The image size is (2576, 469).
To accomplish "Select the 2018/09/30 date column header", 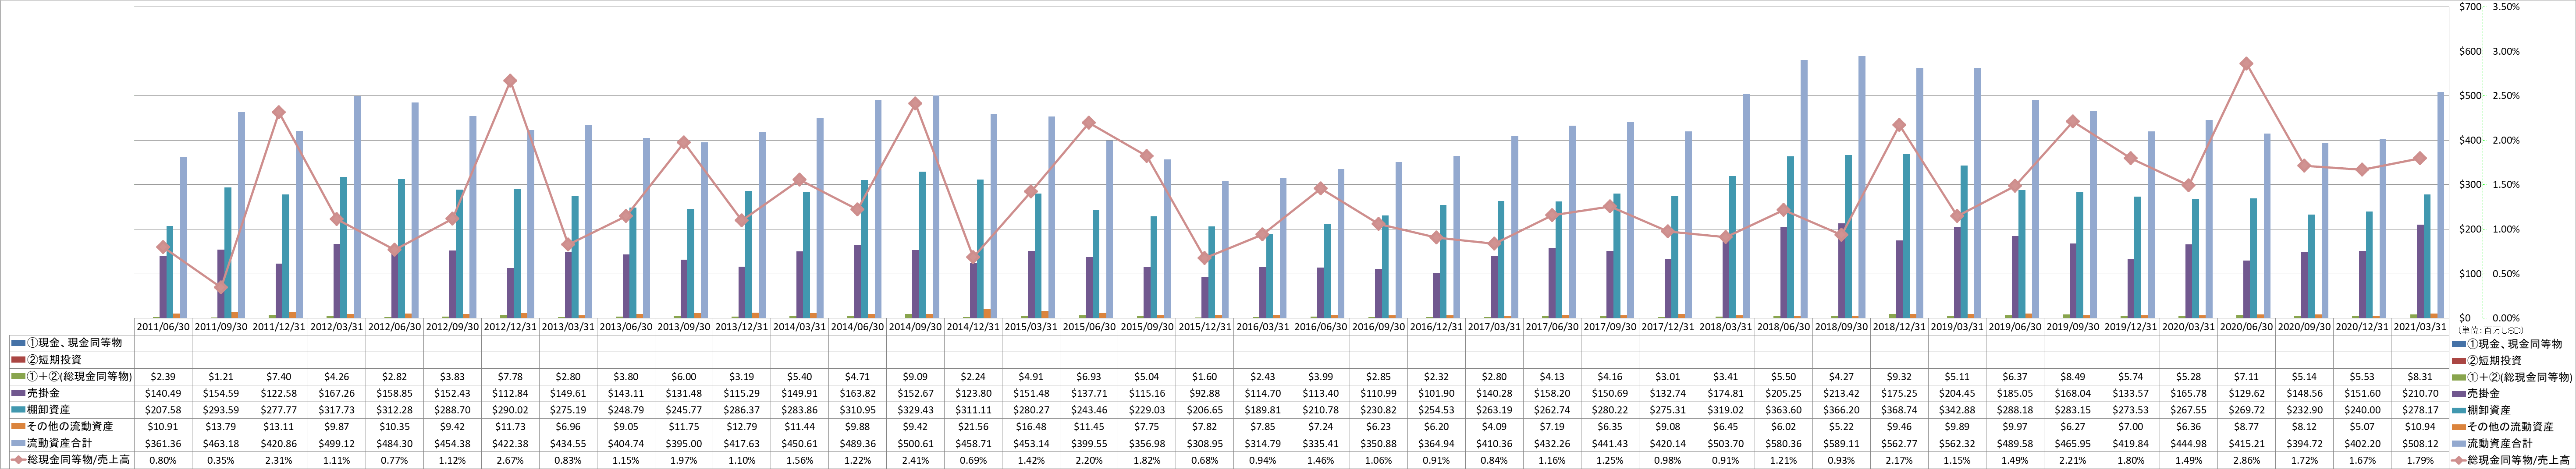I will click(1842, 327).
